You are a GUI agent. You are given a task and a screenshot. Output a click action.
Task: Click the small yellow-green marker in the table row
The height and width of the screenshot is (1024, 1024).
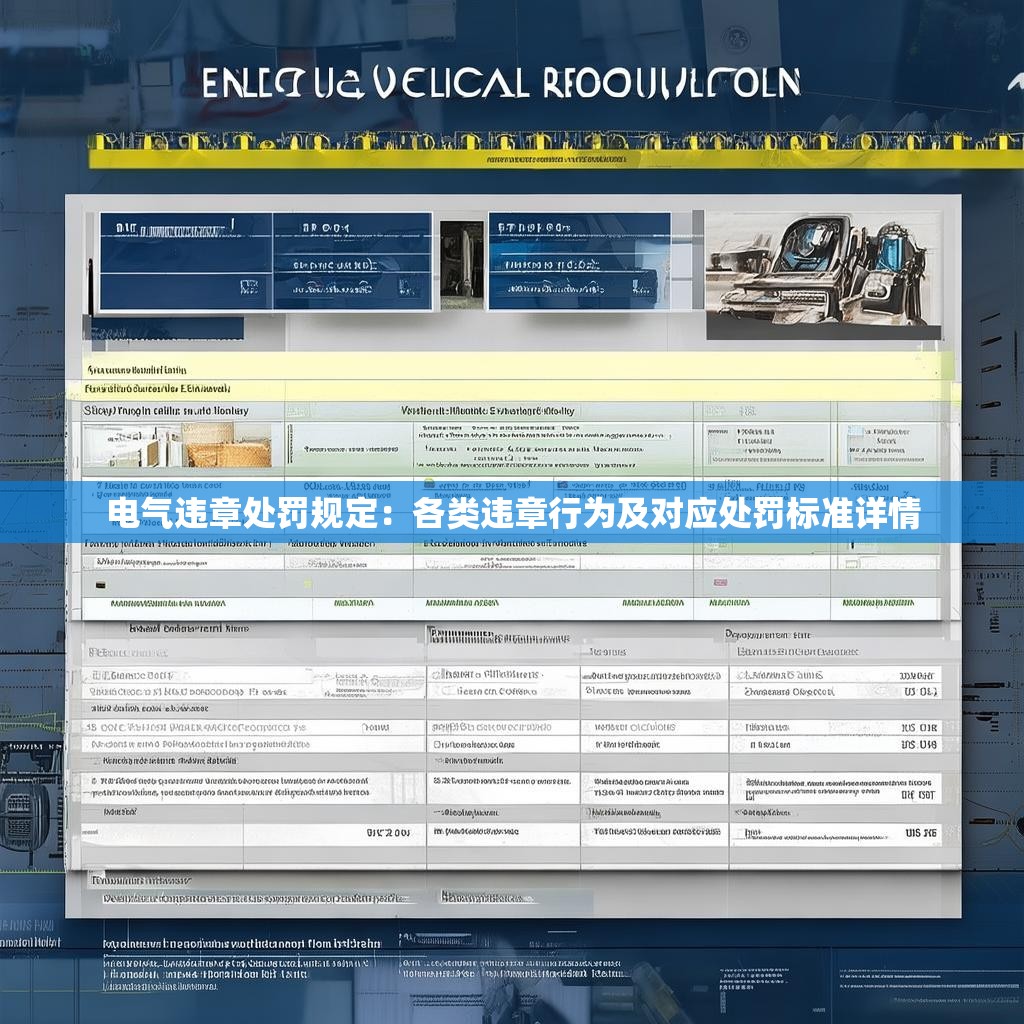308,583
